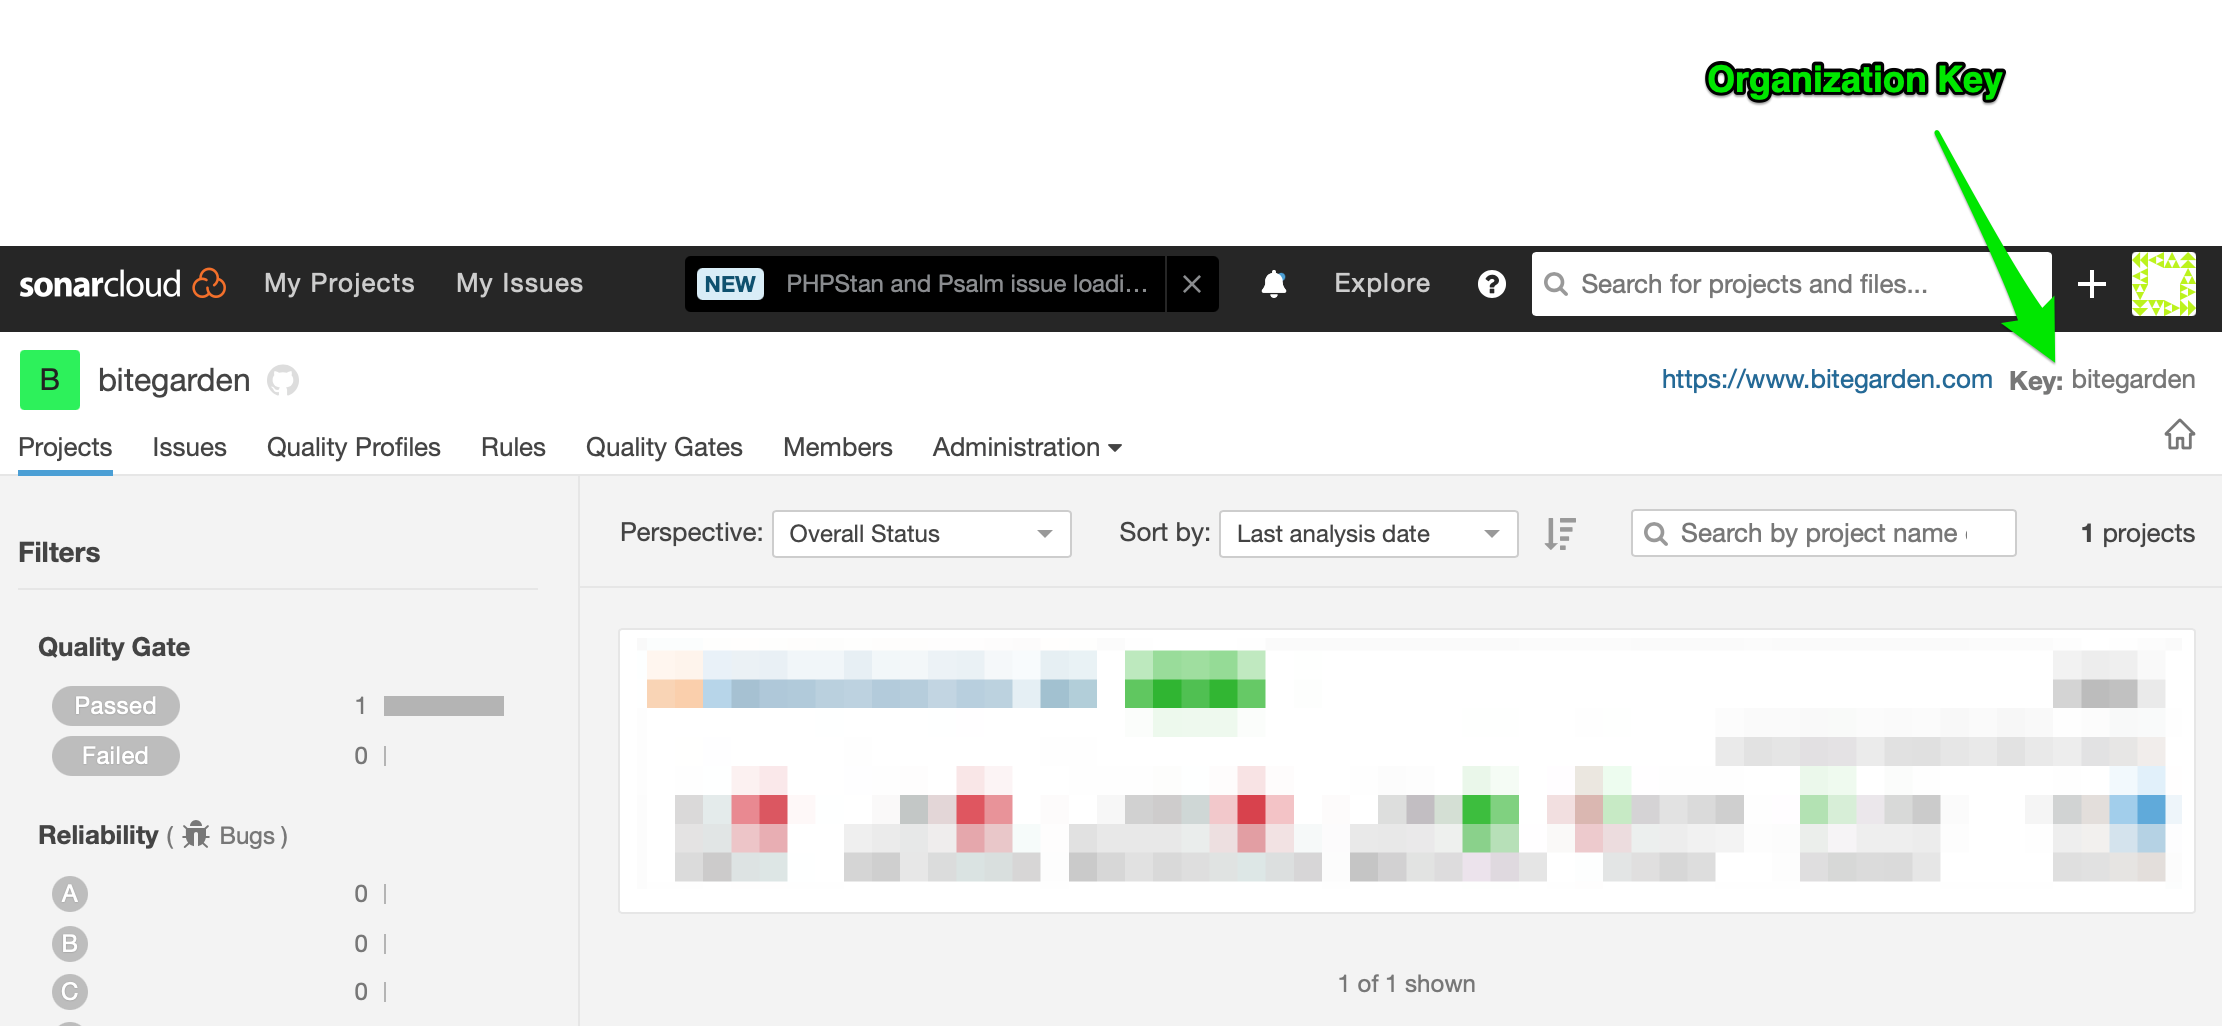
Task: Open My Projects
Action: coord(339,284)
